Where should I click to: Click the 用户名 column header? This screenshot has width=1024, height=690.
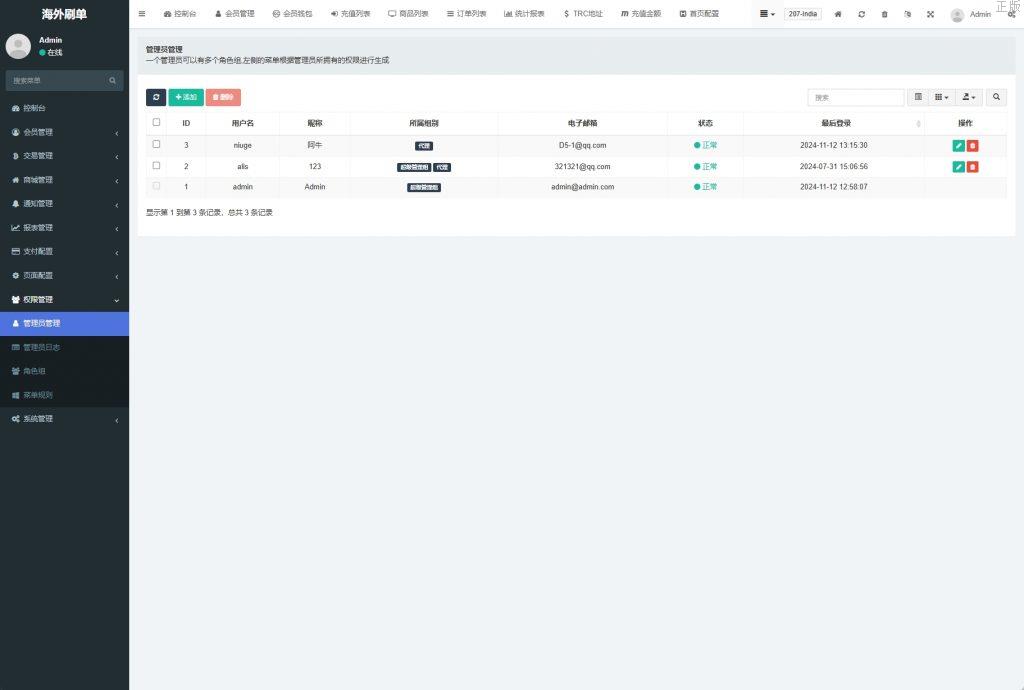click(242, 123)
